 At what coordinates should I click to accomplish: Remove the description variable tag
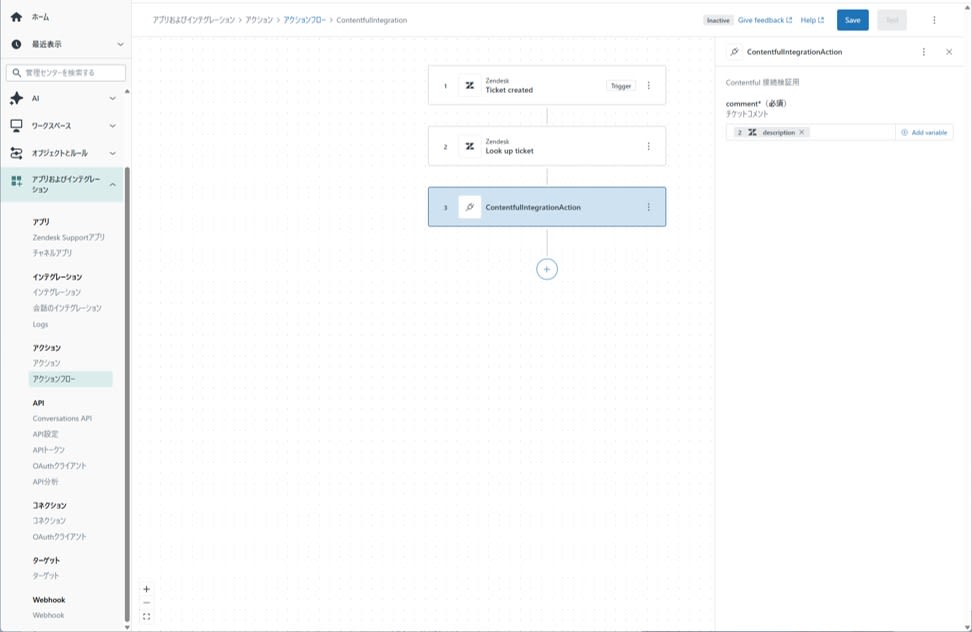(x=802, y=132)
